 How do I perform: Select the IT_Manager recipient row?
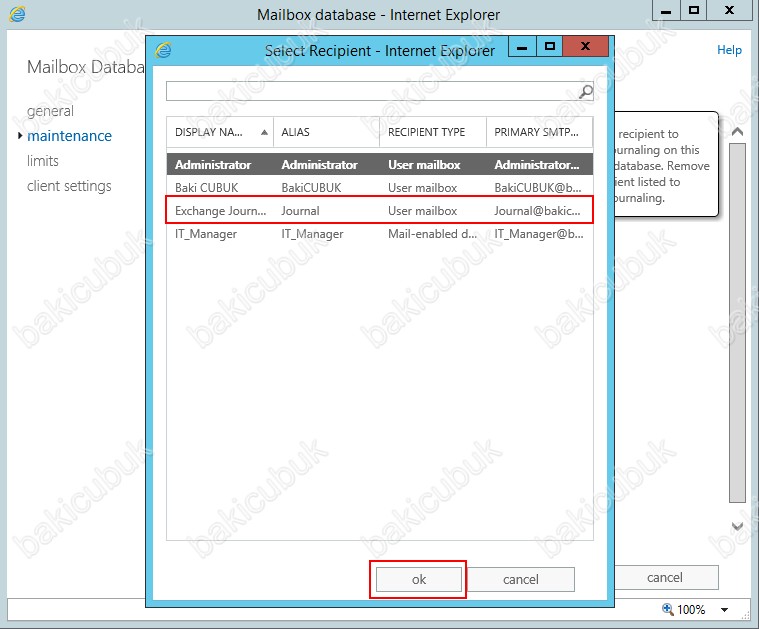pos(379,234)
